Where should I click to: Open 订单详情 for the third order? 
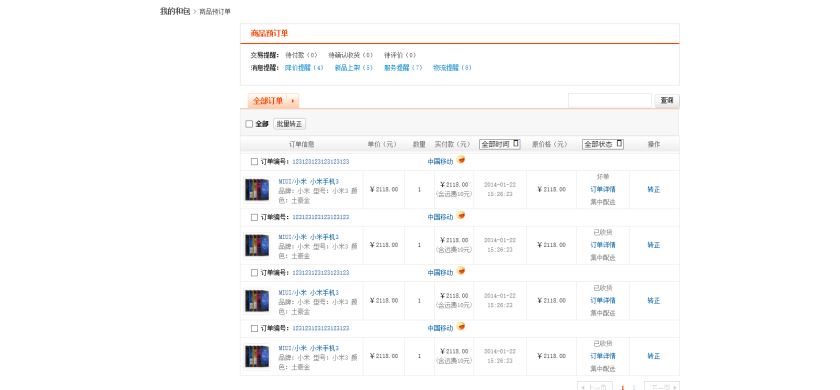tap(603, 301)
